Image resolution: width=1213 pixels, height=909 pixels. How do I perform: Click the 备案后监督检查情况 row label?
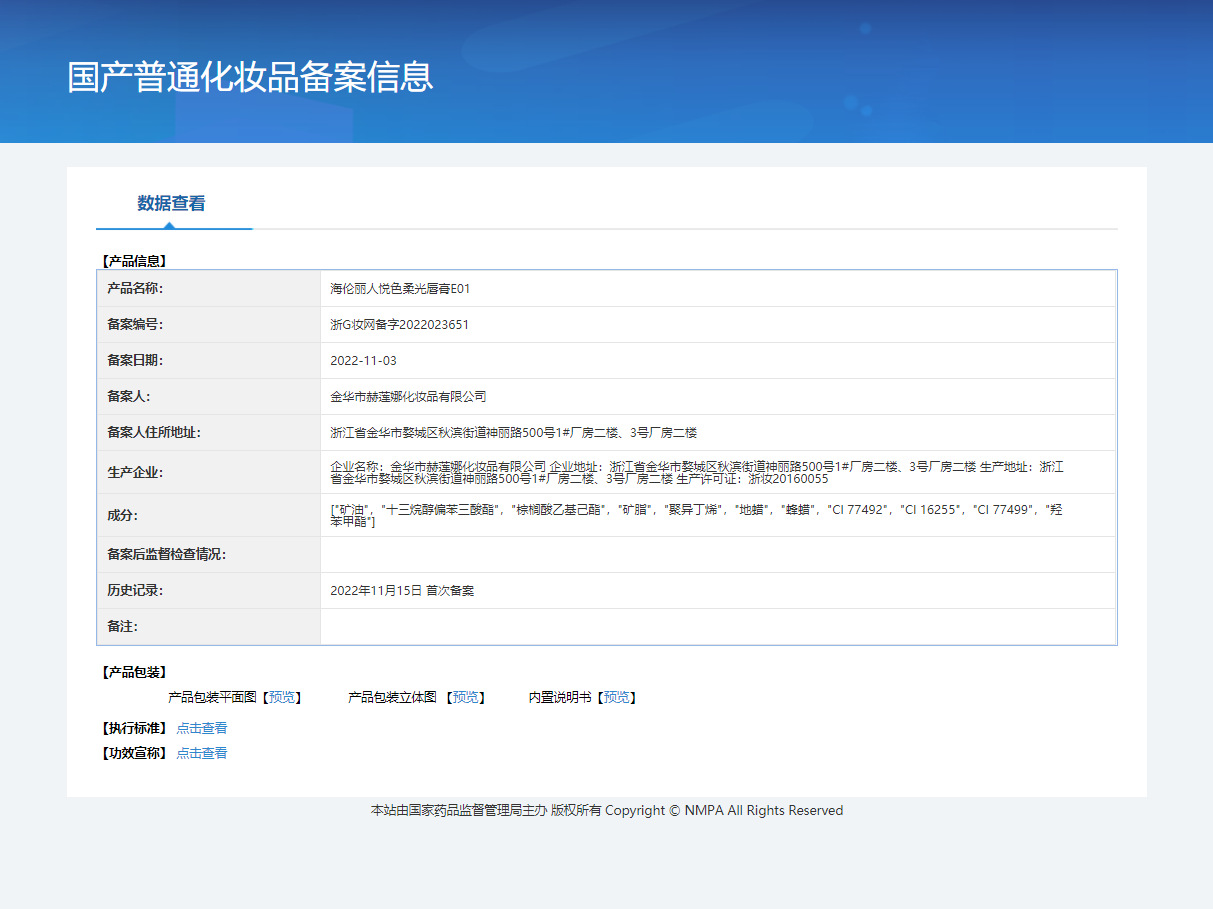(167, 555)
